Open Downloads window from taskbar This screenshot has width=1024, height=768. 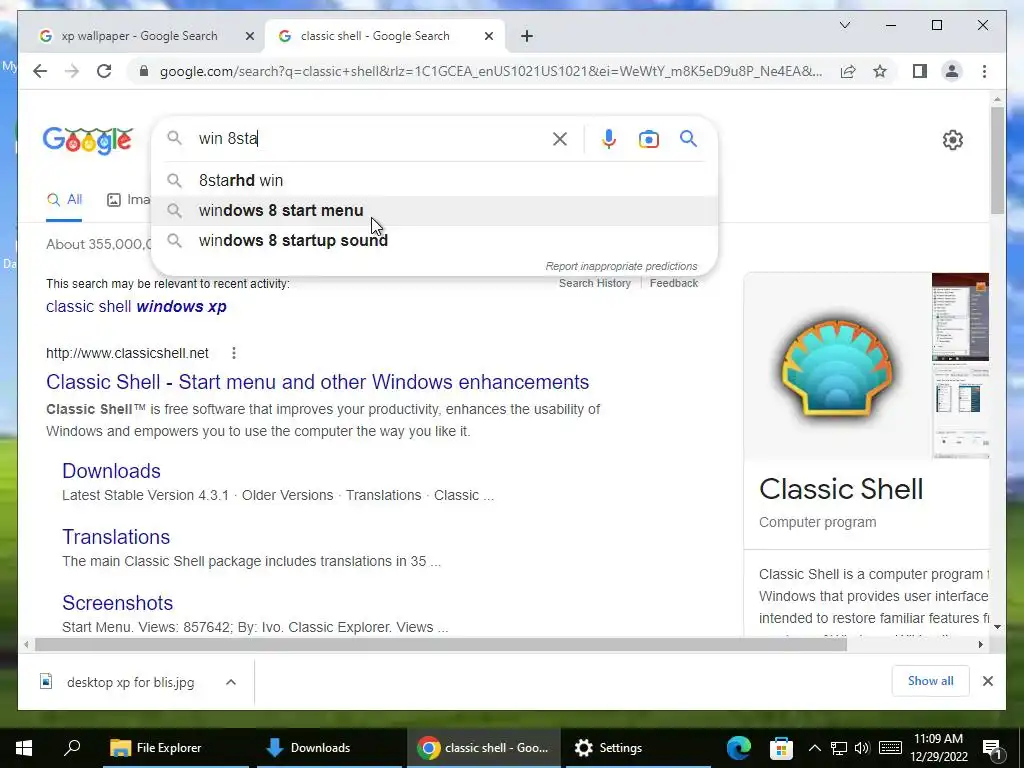point(330,748)
